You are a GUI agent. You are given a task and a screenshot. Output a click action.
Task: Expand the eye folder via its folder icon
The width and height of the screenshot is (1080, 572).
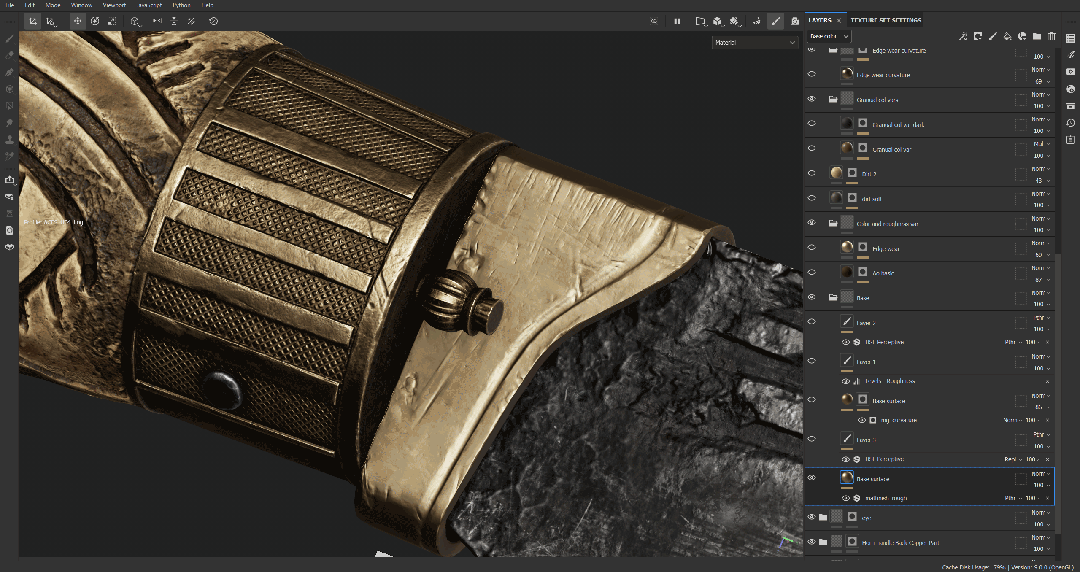point(822,517)
